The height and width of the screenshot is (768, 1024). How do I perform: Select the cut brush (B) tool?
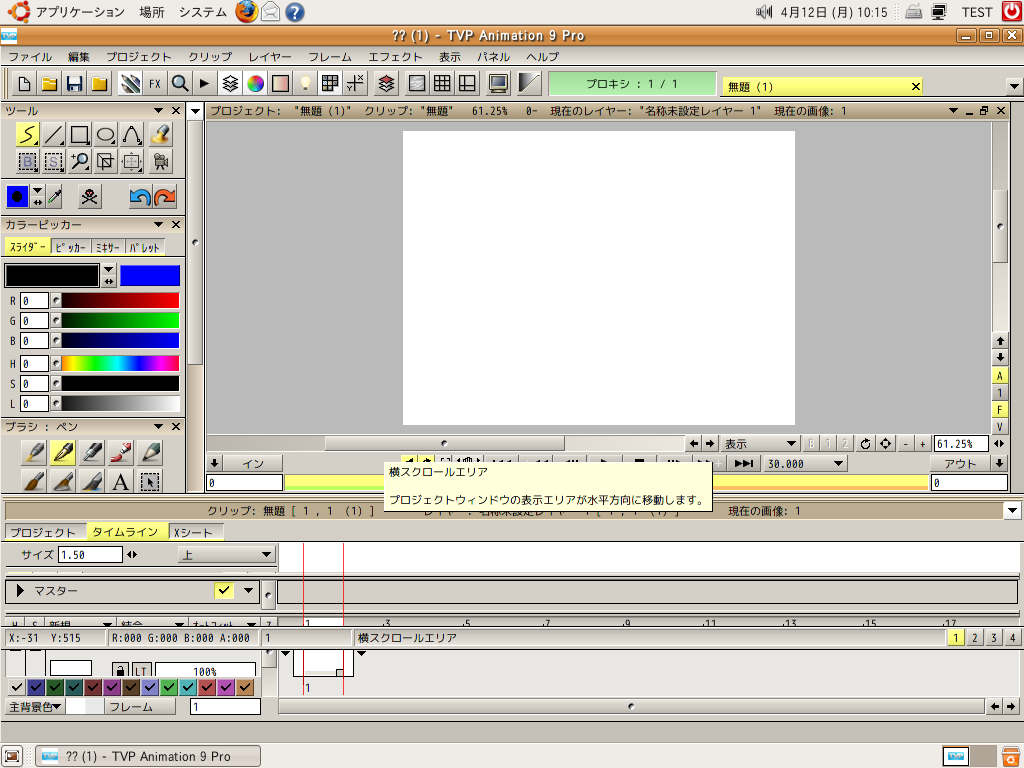[27, 161]
